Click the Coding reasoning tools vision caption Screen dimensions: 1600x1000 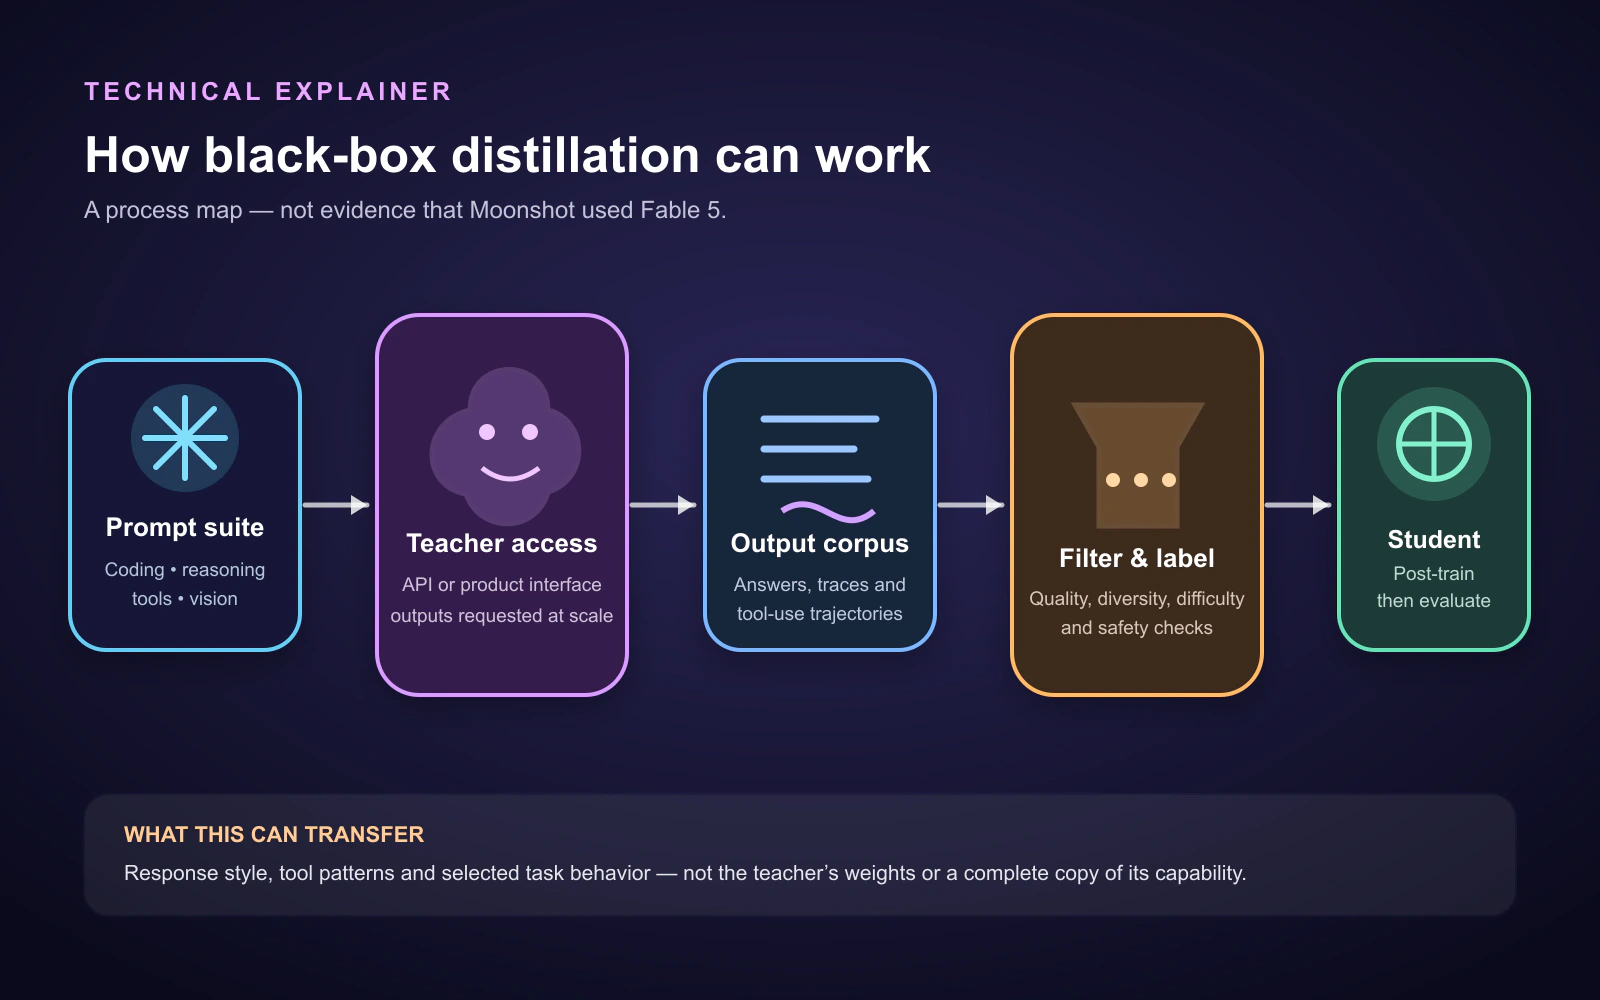pos(185,584)
